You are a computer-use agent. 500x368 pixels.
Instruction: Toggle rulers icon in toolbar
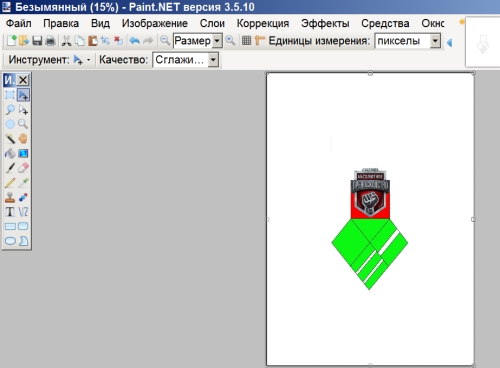(x=259, y=41)
